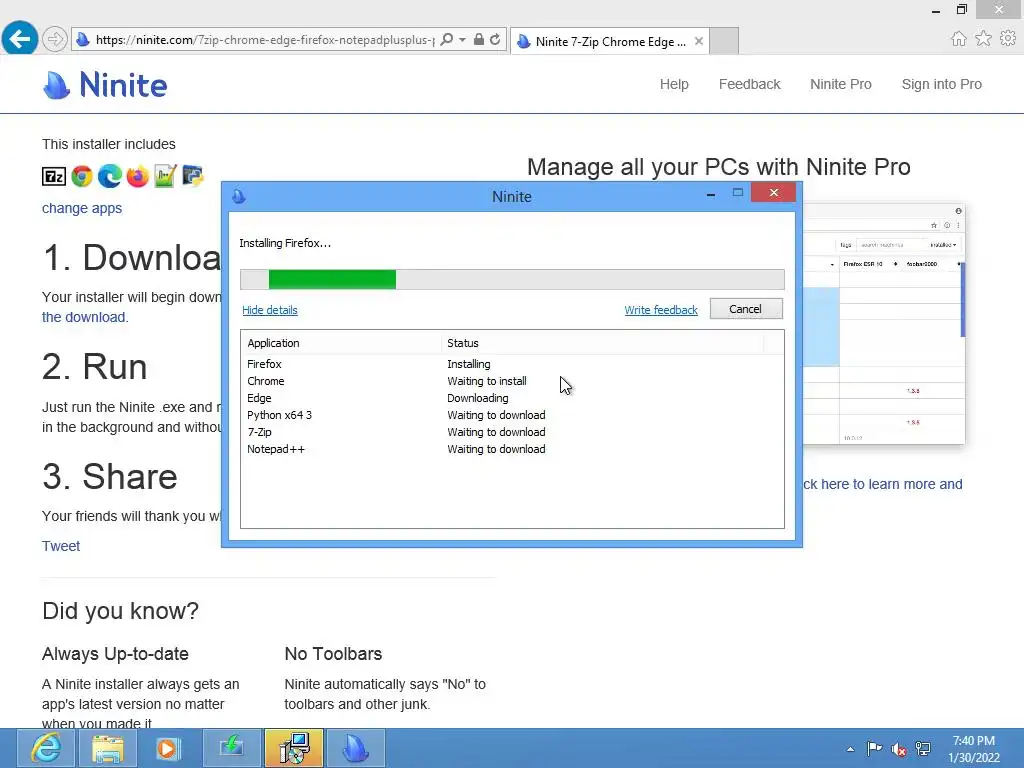Open a new blank tab
This screenshot has height=768, width=1024.
(x=724, y=41)
